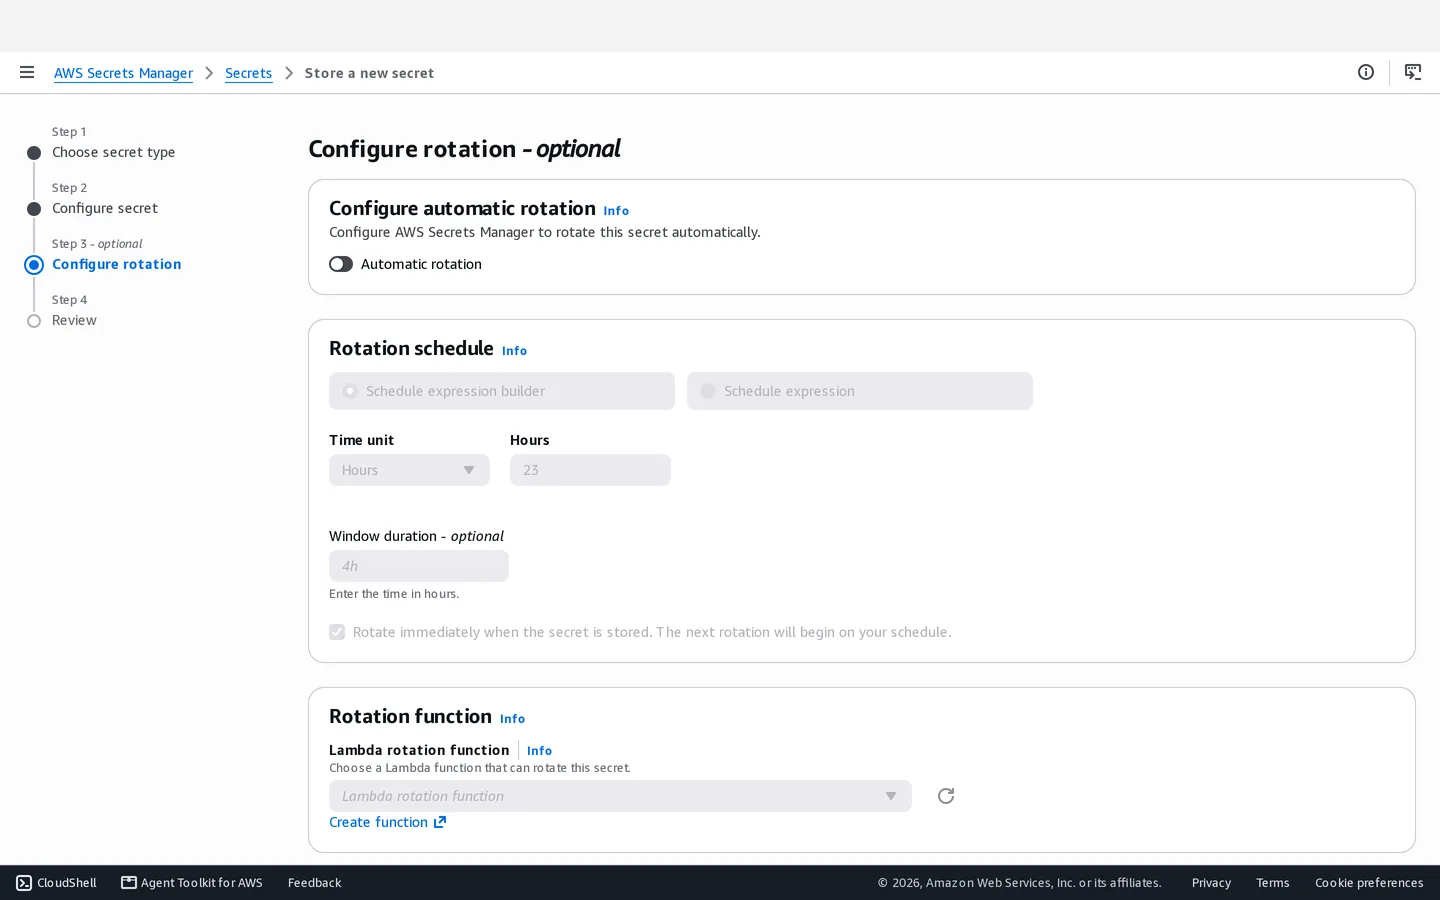This screenshot has height=900, width=1440.
Task: Go to Choose secret type step
Action: tap(113, 152)
